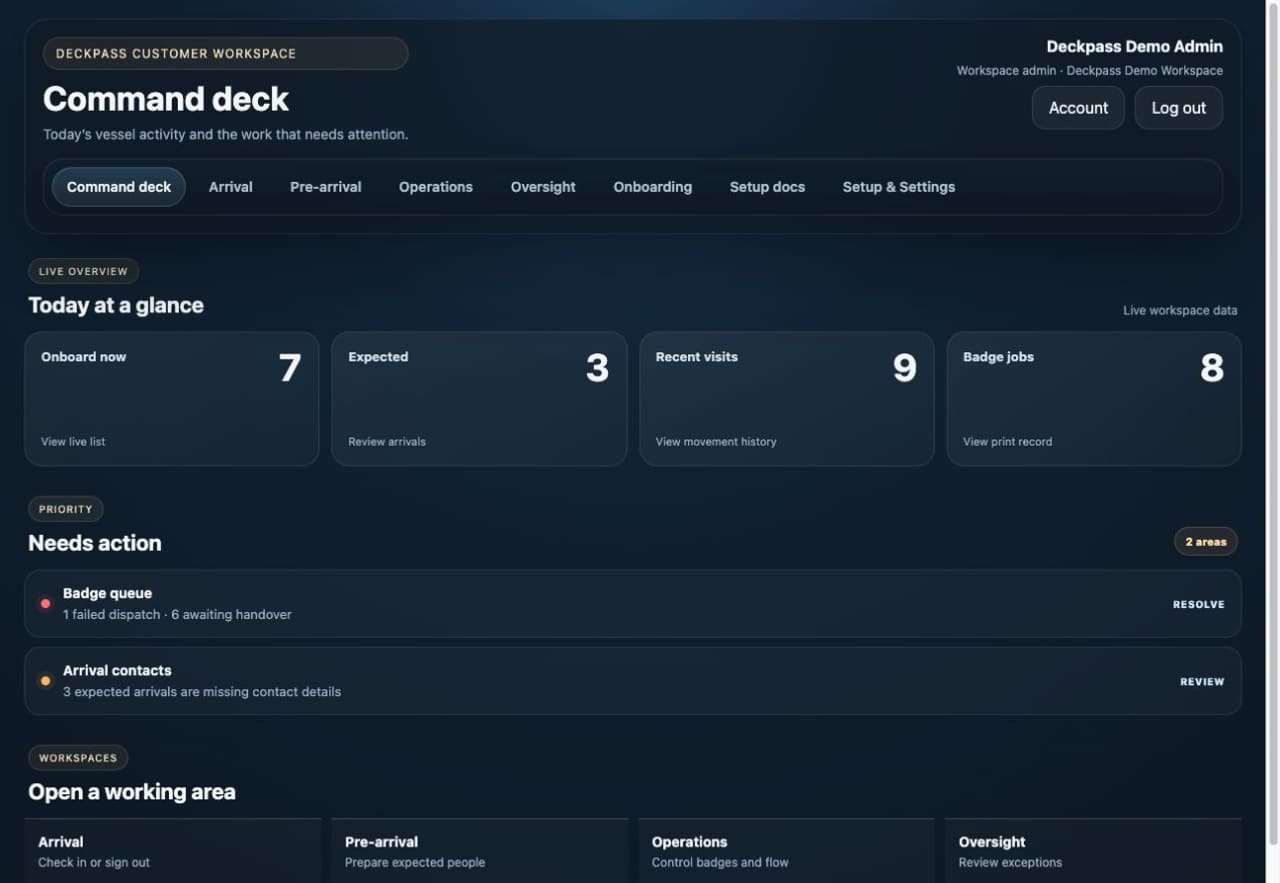Screen dimensions: 1280x883
Task: Open the Setup docs tab
Action: click(767, 187)
